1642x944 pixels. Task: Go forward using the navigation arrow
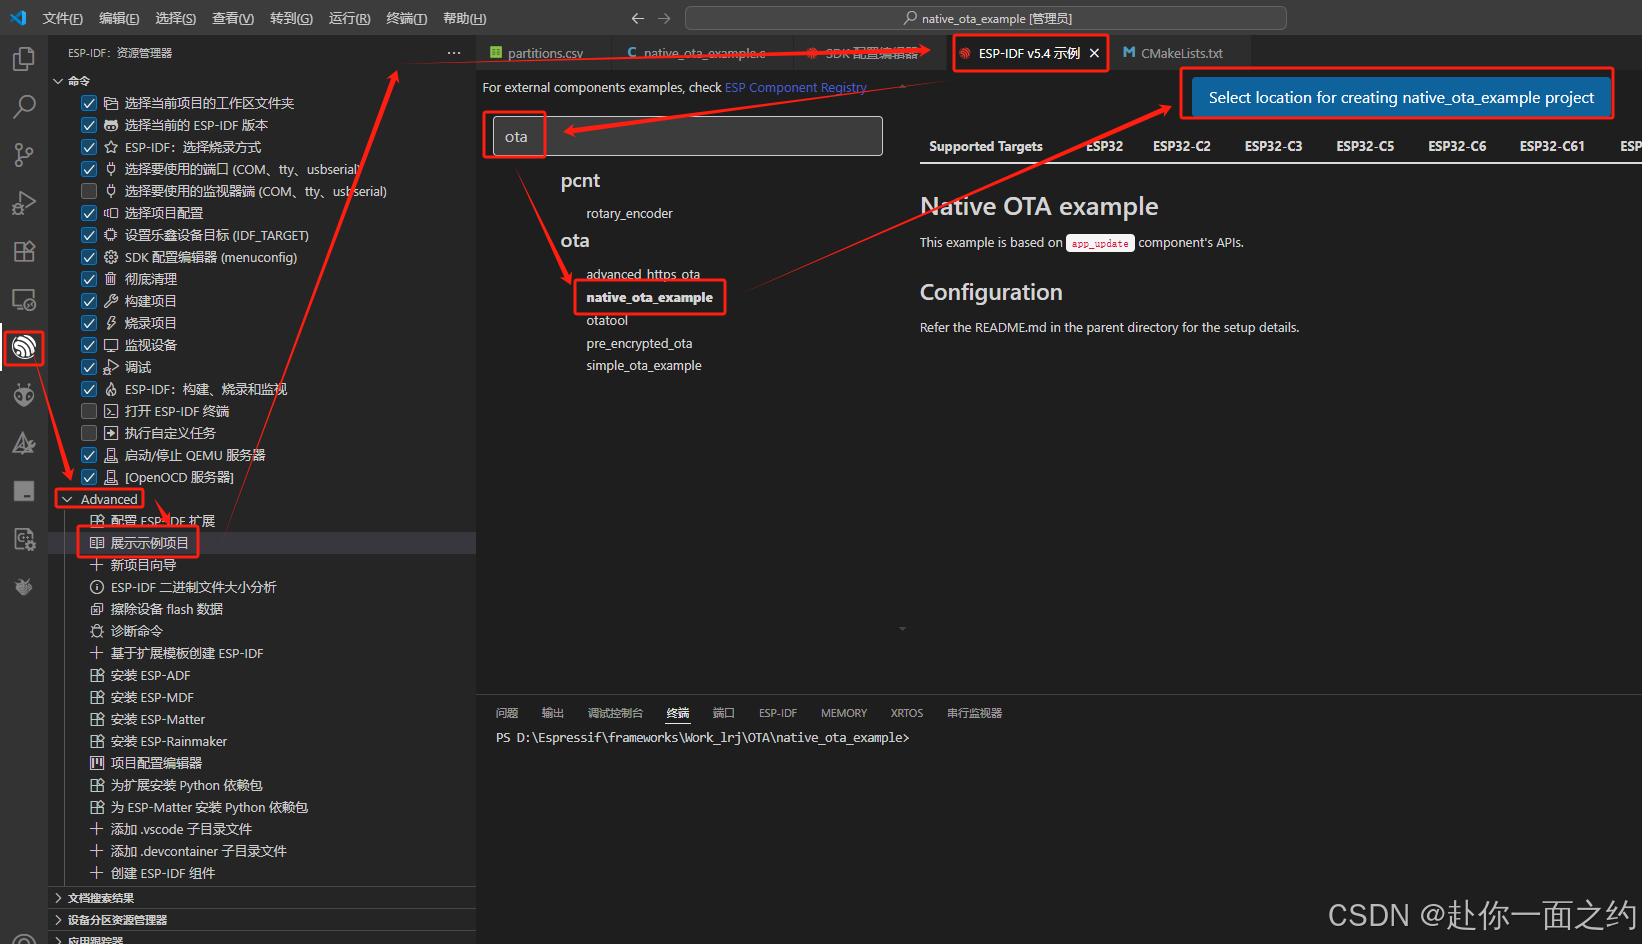tap(664, 18)
